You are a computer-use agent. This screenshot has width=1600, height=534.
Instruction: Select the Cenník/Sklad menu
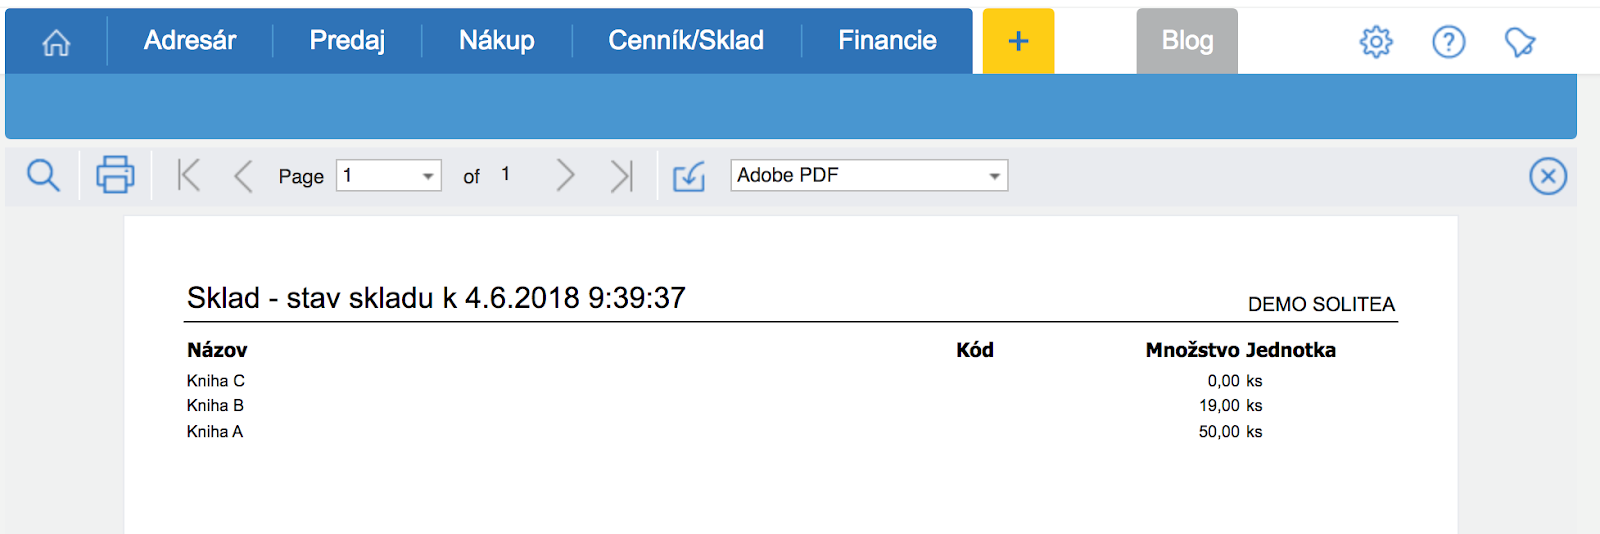coord(686,41)
